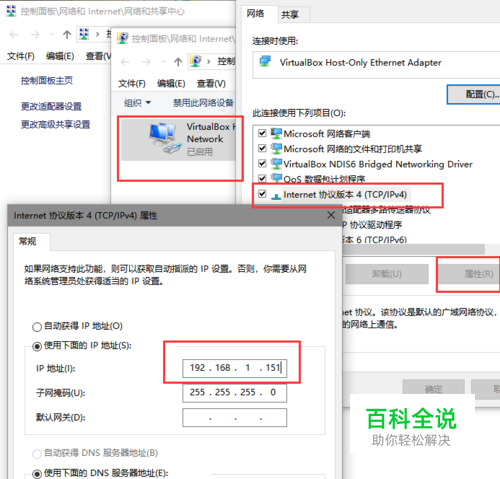Click the 子网掩码 input field
500x479 pixels.
tap(234, 393)
